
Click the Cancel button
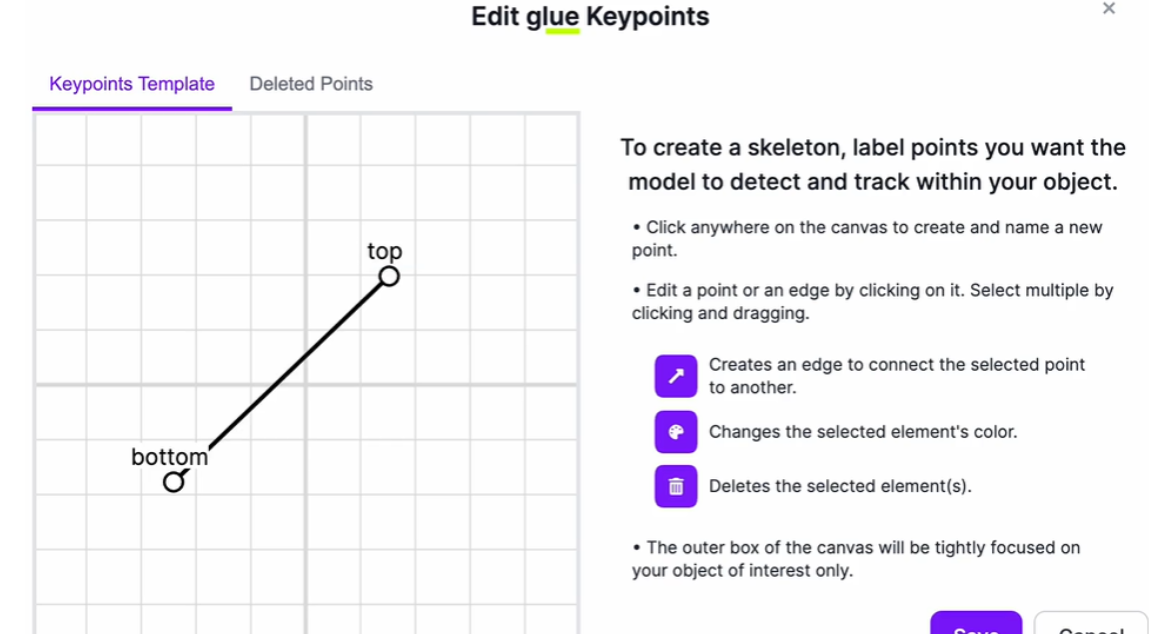pyautogui.click(x=1090, y=628)
